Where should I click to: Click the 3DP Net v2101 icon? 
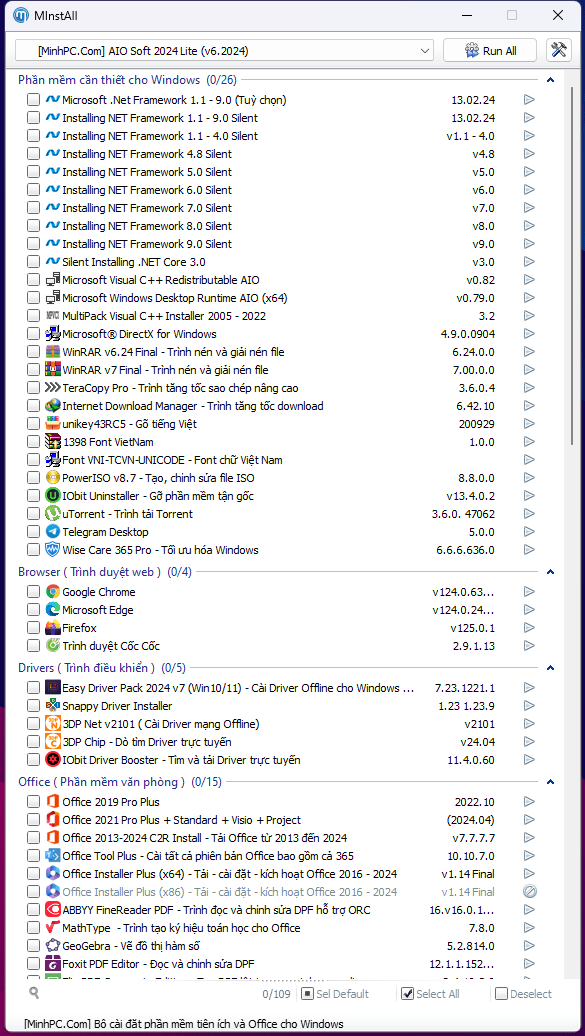pyautogui.click(x=53, y=724)
